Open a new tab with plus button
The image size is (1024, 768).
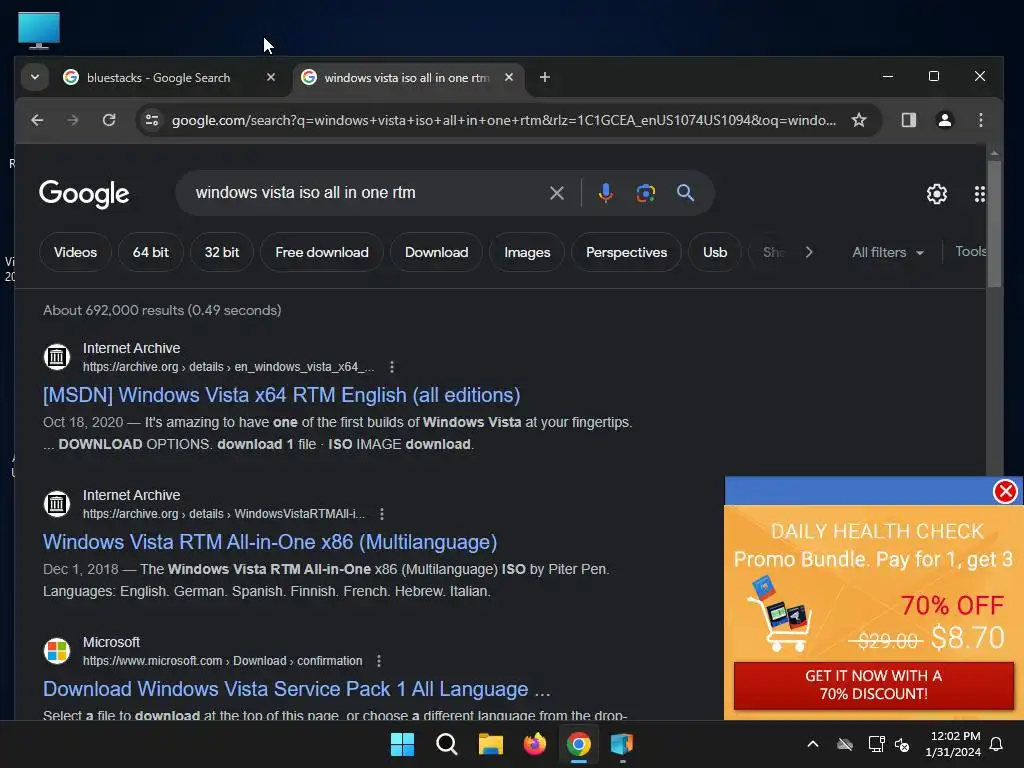tap(545, 77)
